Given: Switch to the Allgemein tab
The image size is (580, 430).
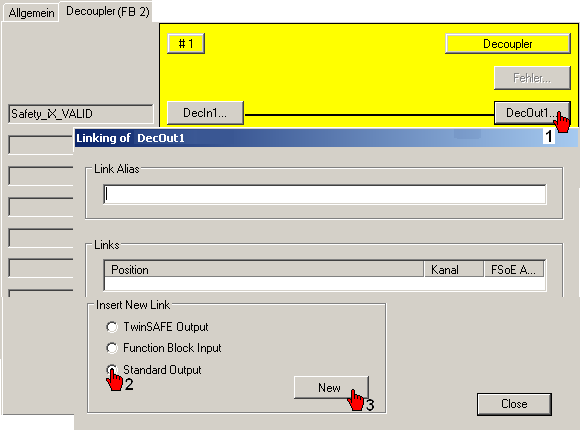Looking at the screenshot, I should (31, 13).
